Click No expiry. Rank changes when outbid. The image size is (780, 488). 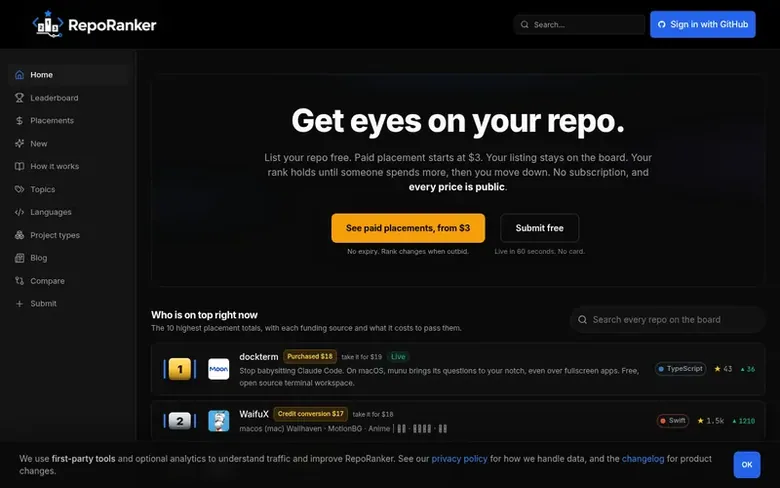[x=408, y=252]
